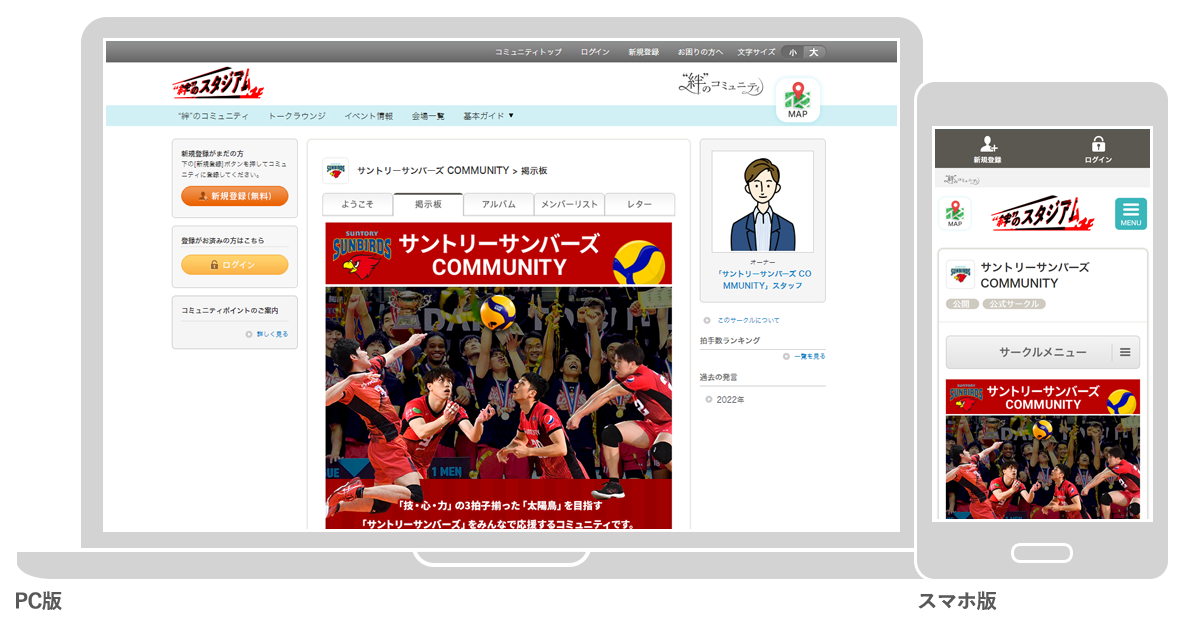
Task: Click the 新規登録 person icon on the smartphone header
Action: (988, 143)
